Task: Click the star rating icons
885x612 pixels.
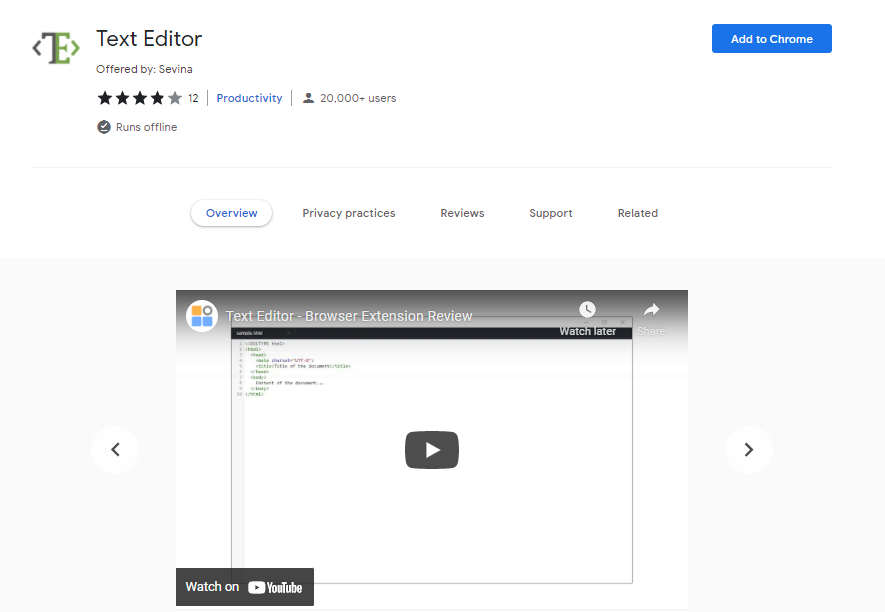Action: tap(139, 98)
